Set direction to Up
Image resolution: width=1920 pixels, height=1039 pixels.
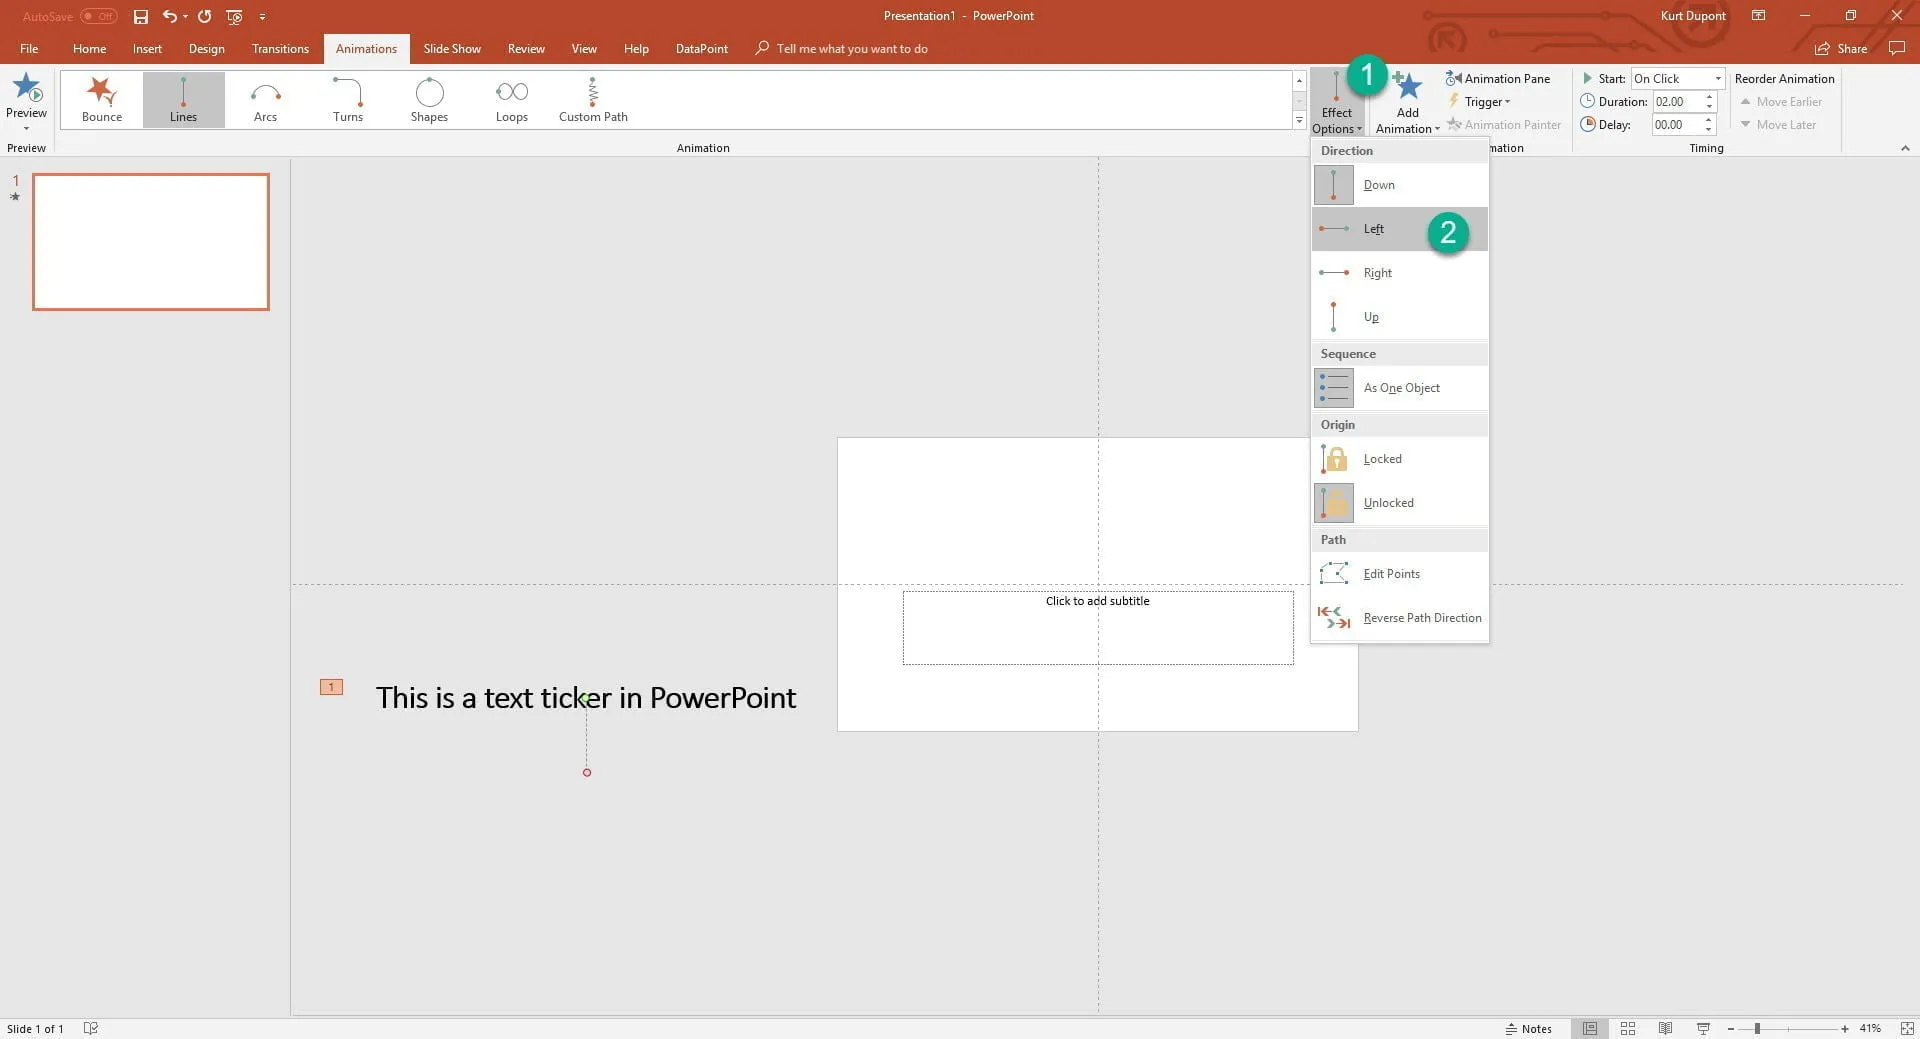click(x=1400, y=317)
